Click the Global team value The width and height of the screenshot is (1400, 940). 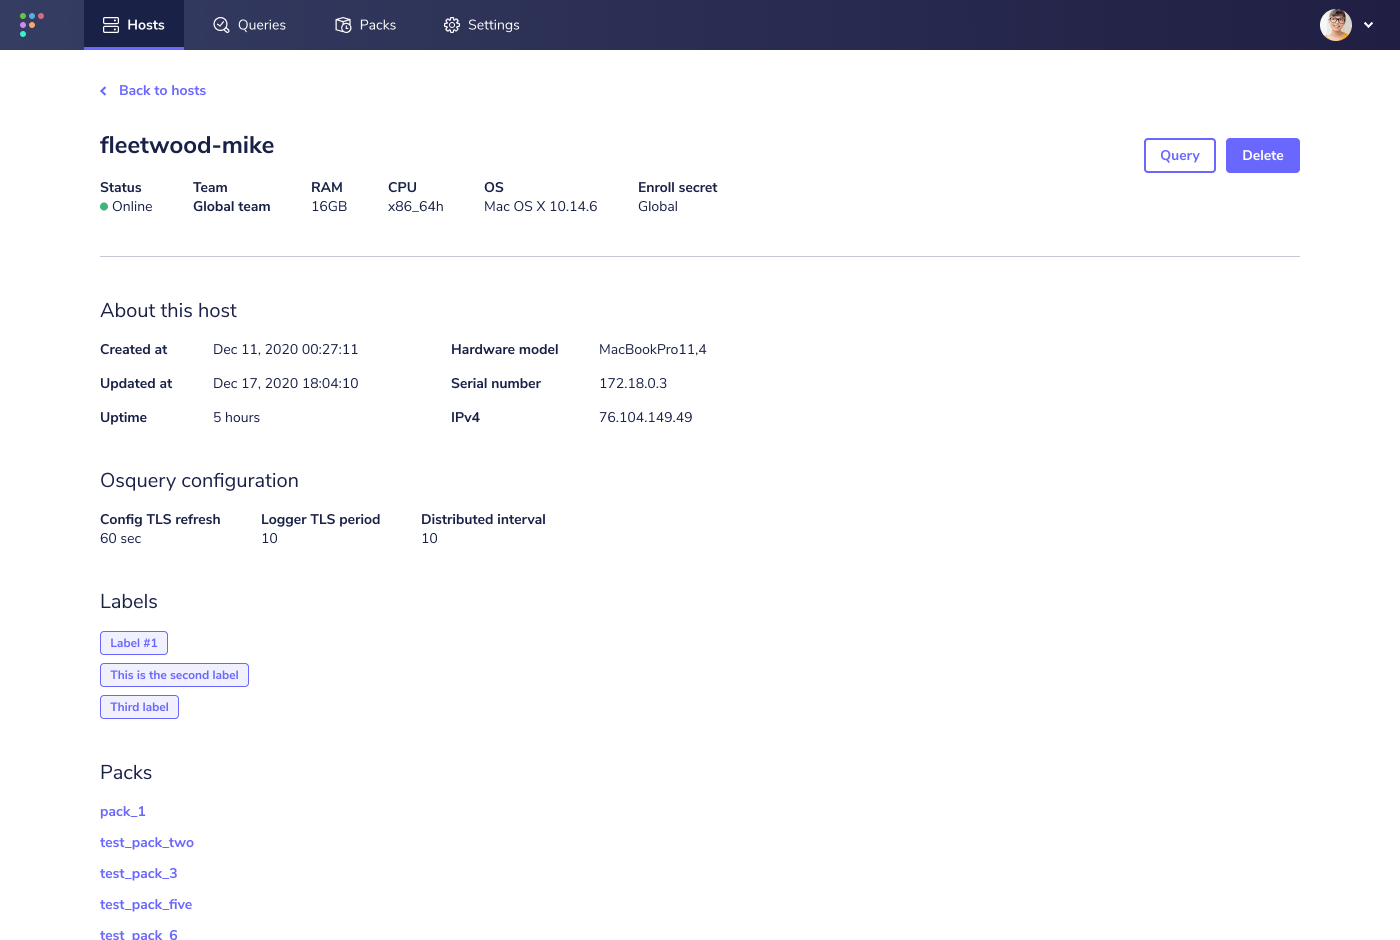232,206
